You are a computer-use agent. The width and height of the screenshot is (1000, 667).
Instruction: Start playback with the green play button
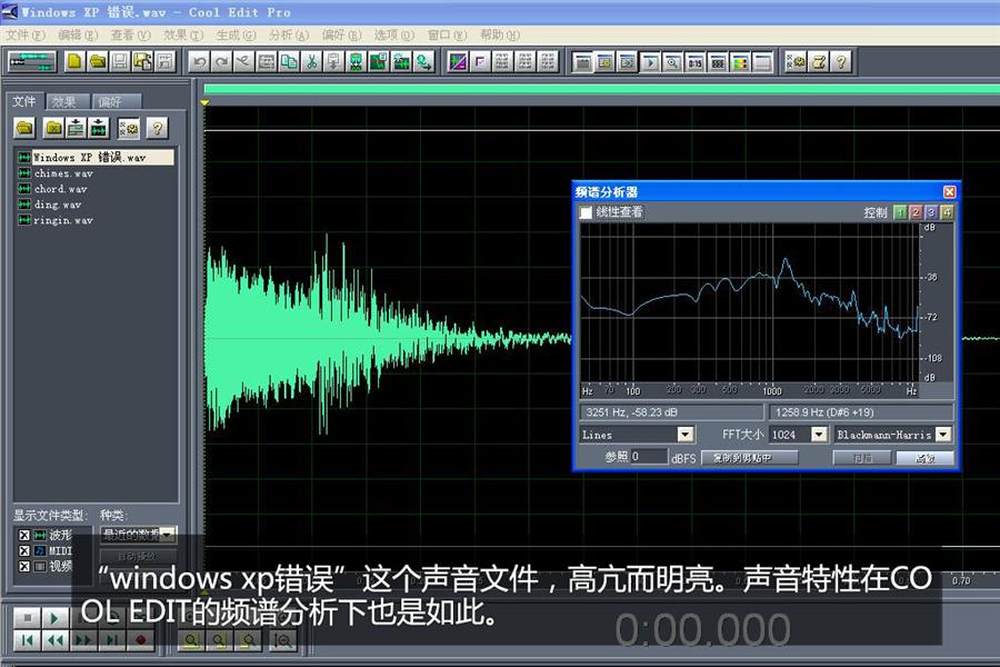[54, 617]
